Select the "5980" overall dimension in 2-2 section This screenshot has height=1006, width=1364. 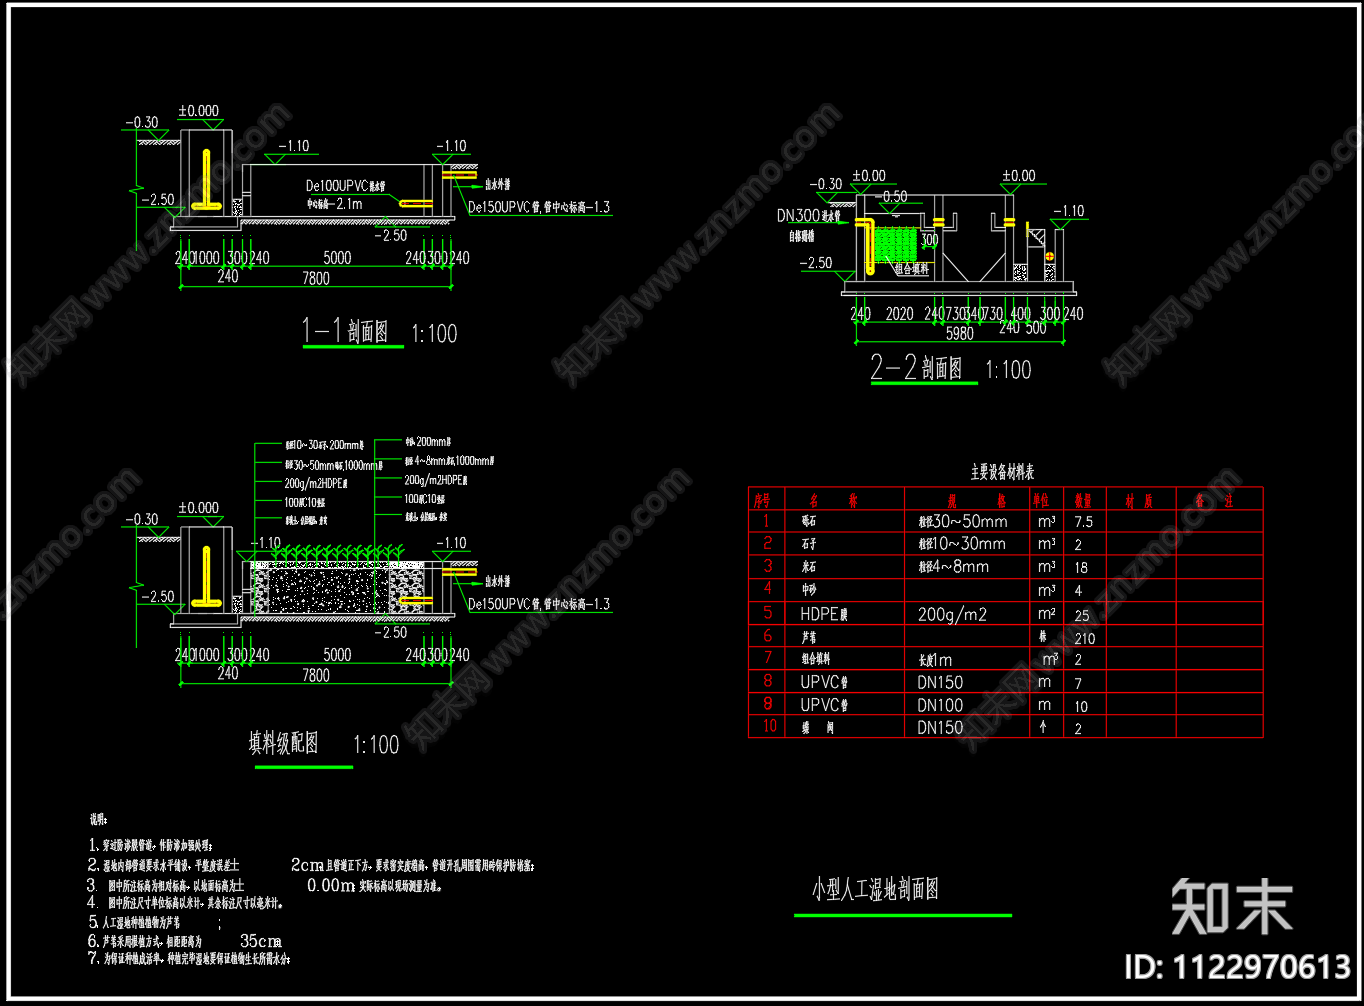(x=959, y=334)
